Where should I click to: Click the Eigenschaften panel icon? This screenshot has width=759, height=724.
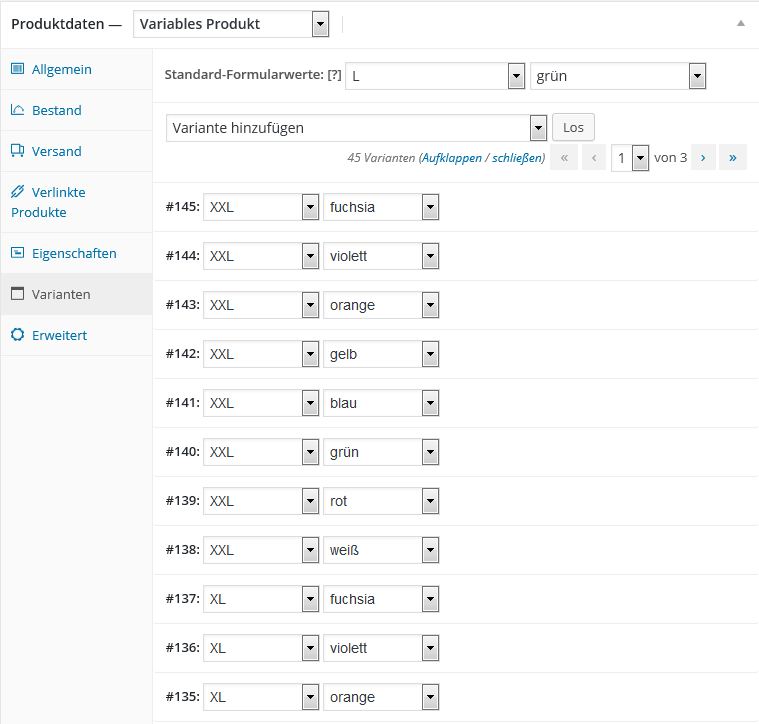(17, 253)
